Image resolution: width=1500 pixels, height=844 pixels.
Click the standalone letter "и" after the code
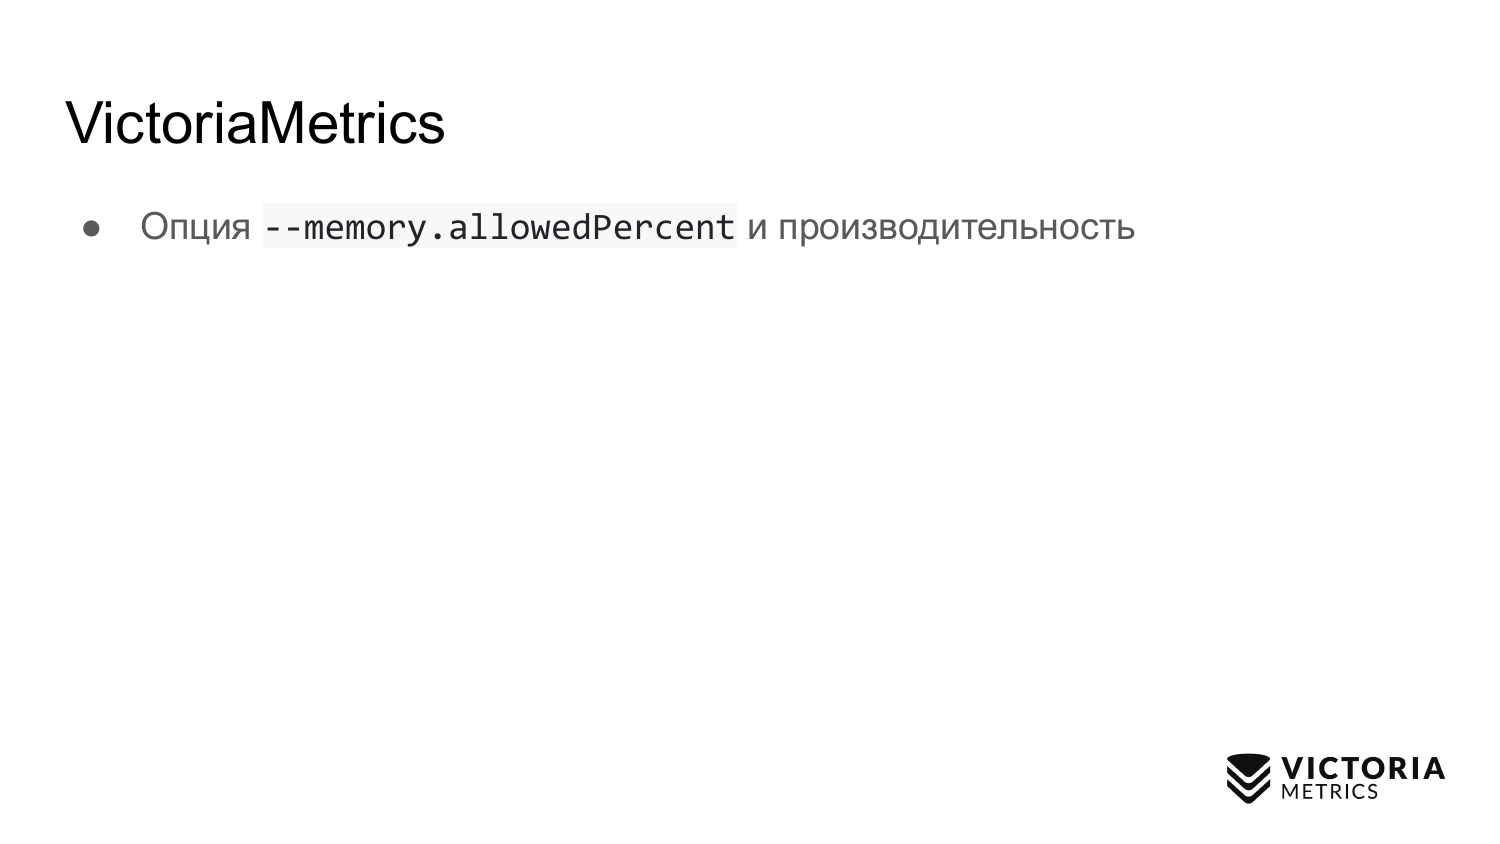[x=757, y=228]
